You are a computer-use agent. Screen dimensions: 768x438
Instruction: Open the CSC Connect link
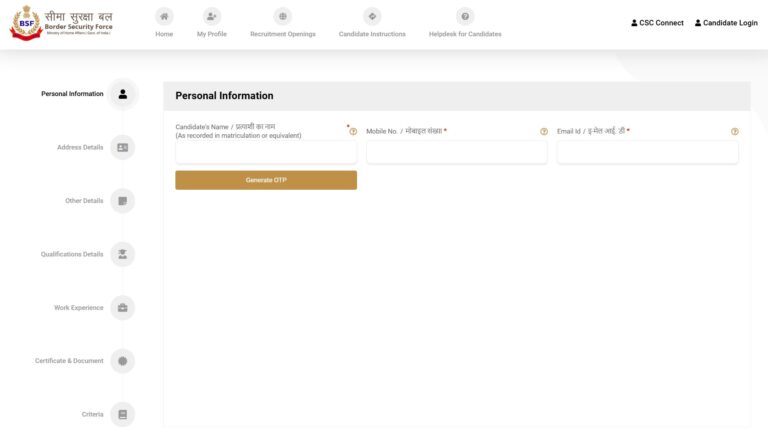657,23
